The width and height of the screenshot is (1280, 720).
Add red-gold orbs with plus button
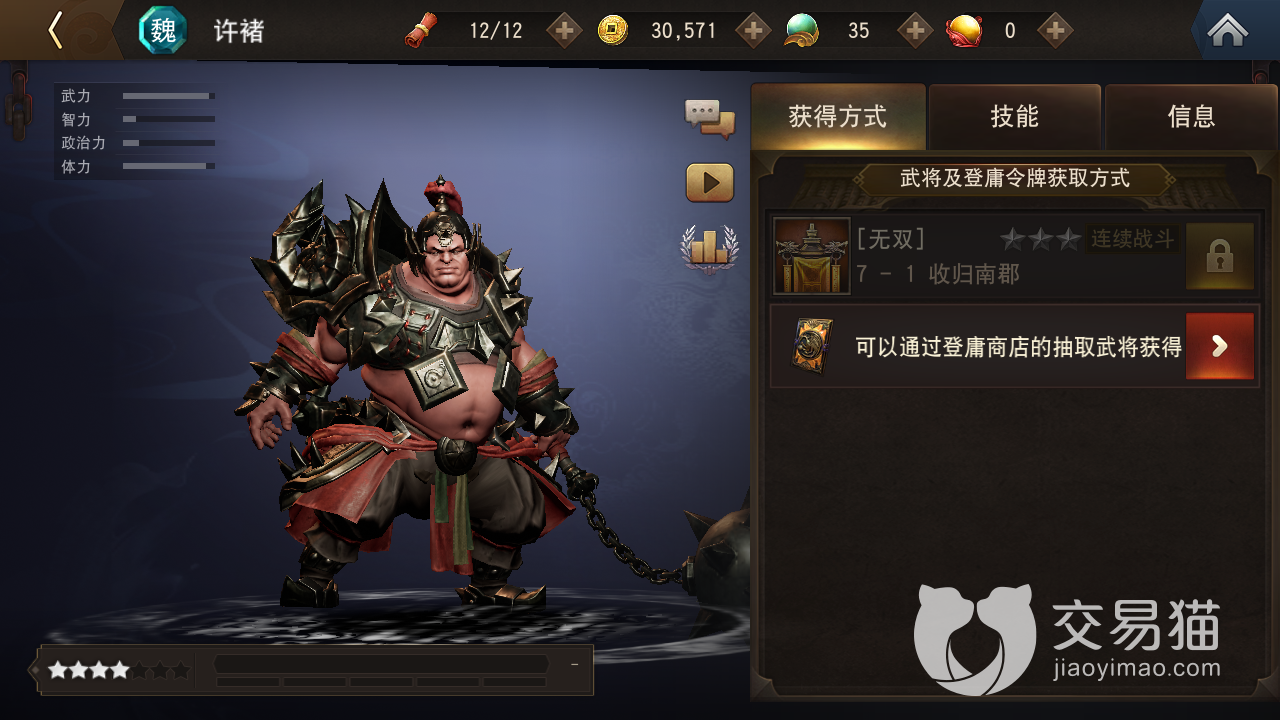(x=1055, y=31)
